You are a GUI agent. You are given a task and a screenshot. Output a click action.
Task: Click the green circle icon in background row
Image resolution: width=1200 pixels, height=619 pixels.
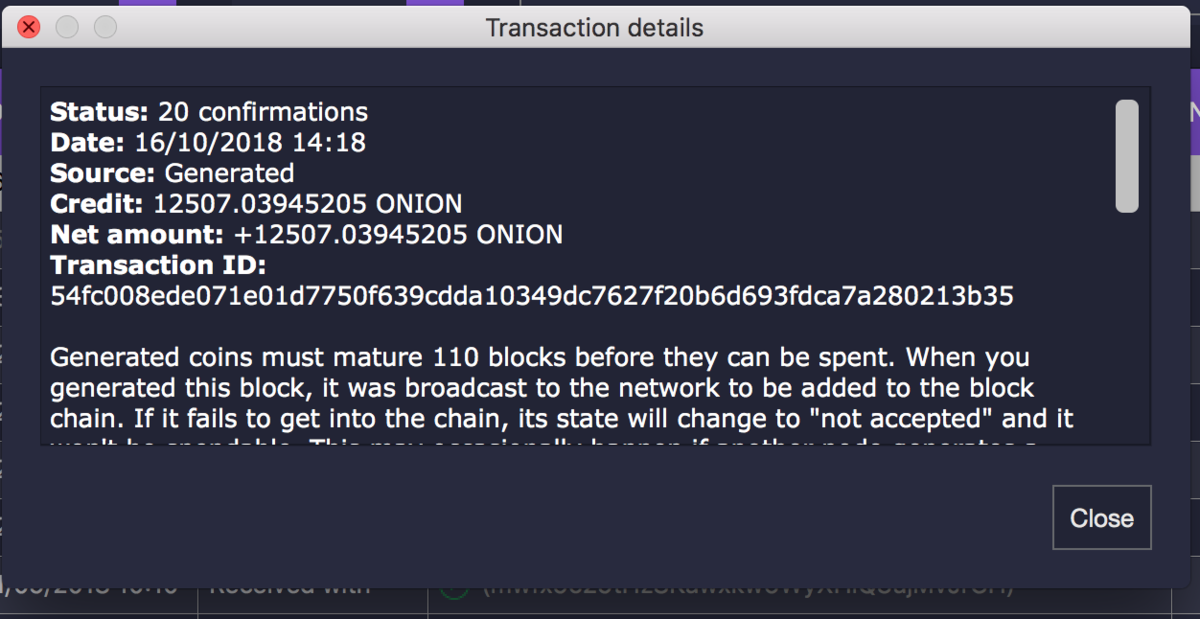(x=455, y=588)
